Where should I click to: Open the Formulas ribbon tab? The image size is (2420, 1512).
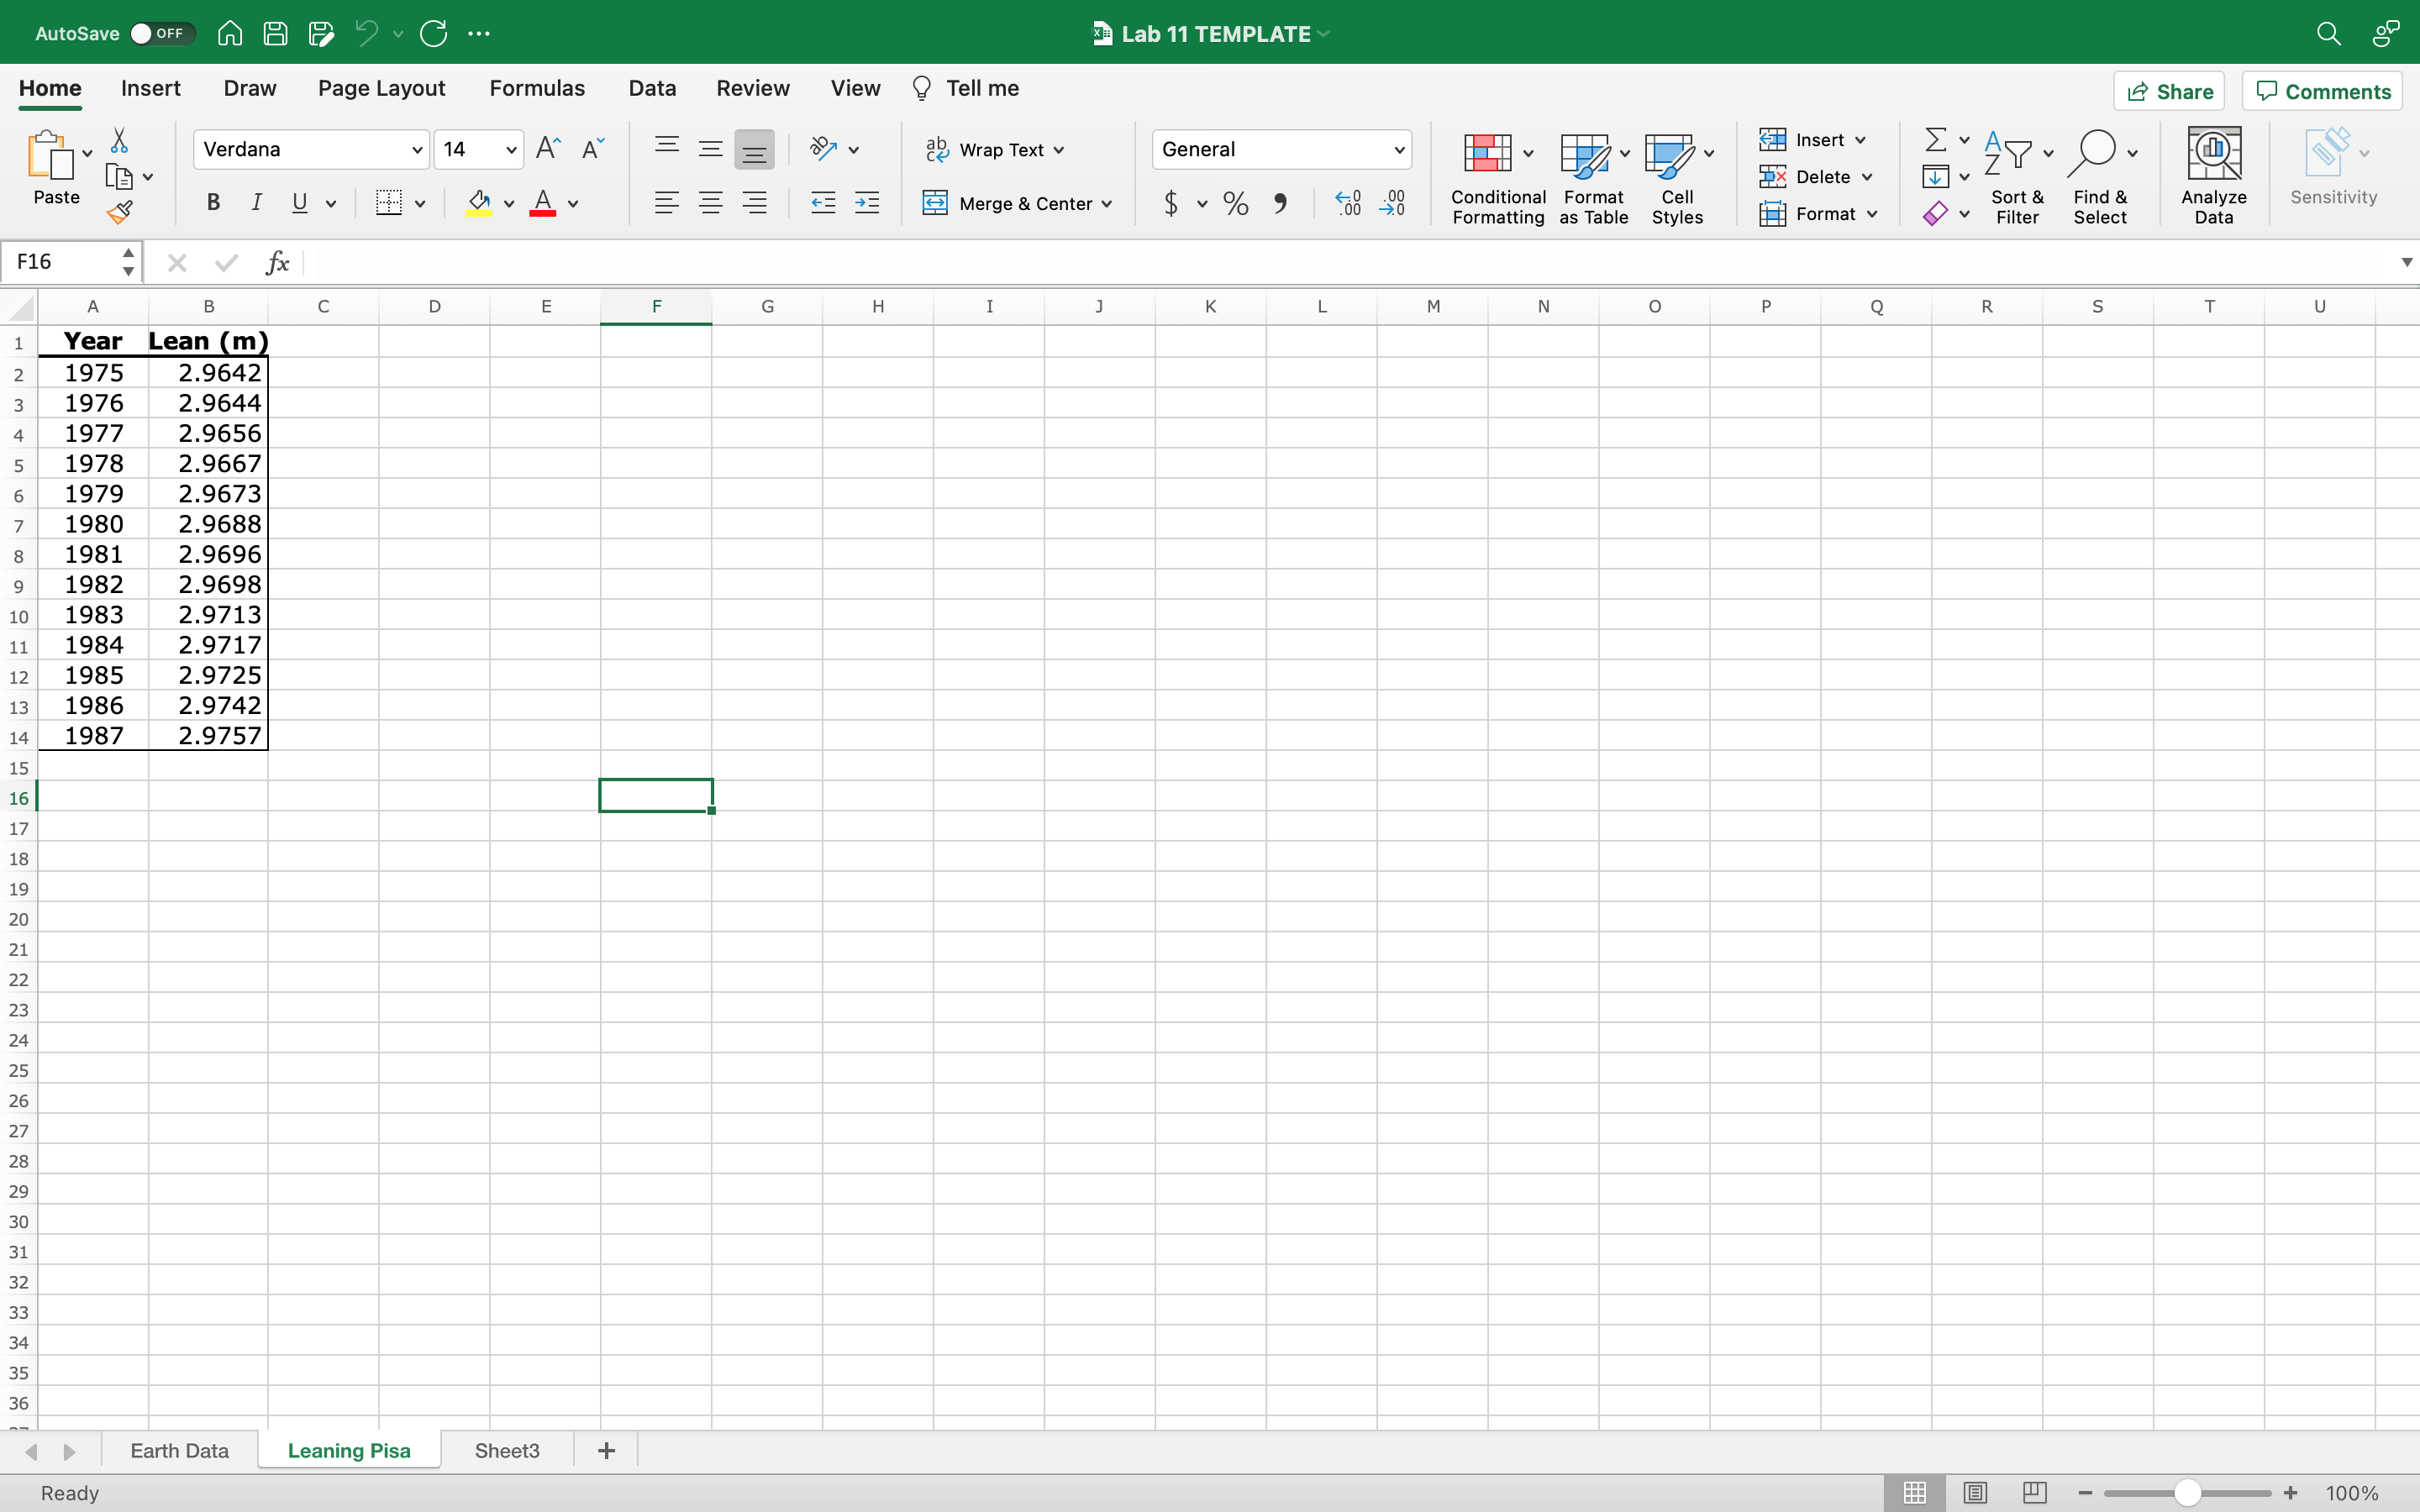537,88
